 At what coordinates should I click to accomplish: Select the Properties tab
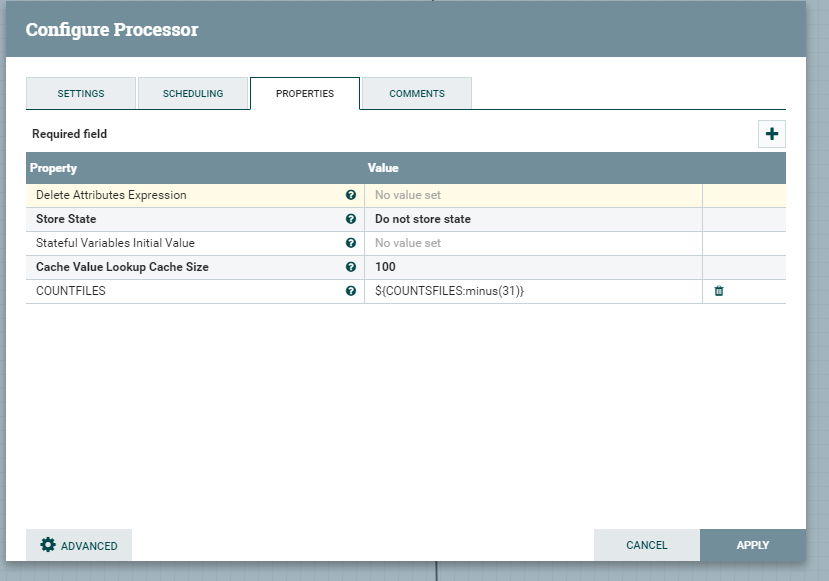pos(305,94)
